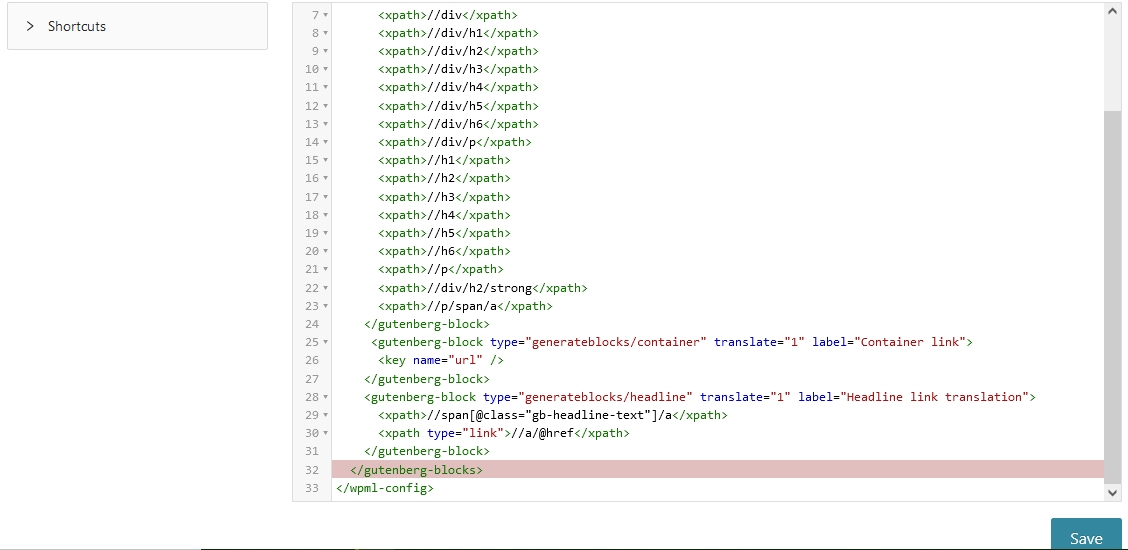Toggle fold arrow at line 29
Image resolution: width=1128 pixels, height=550 pixels.
pyautogui.click(x=325, y=415)
